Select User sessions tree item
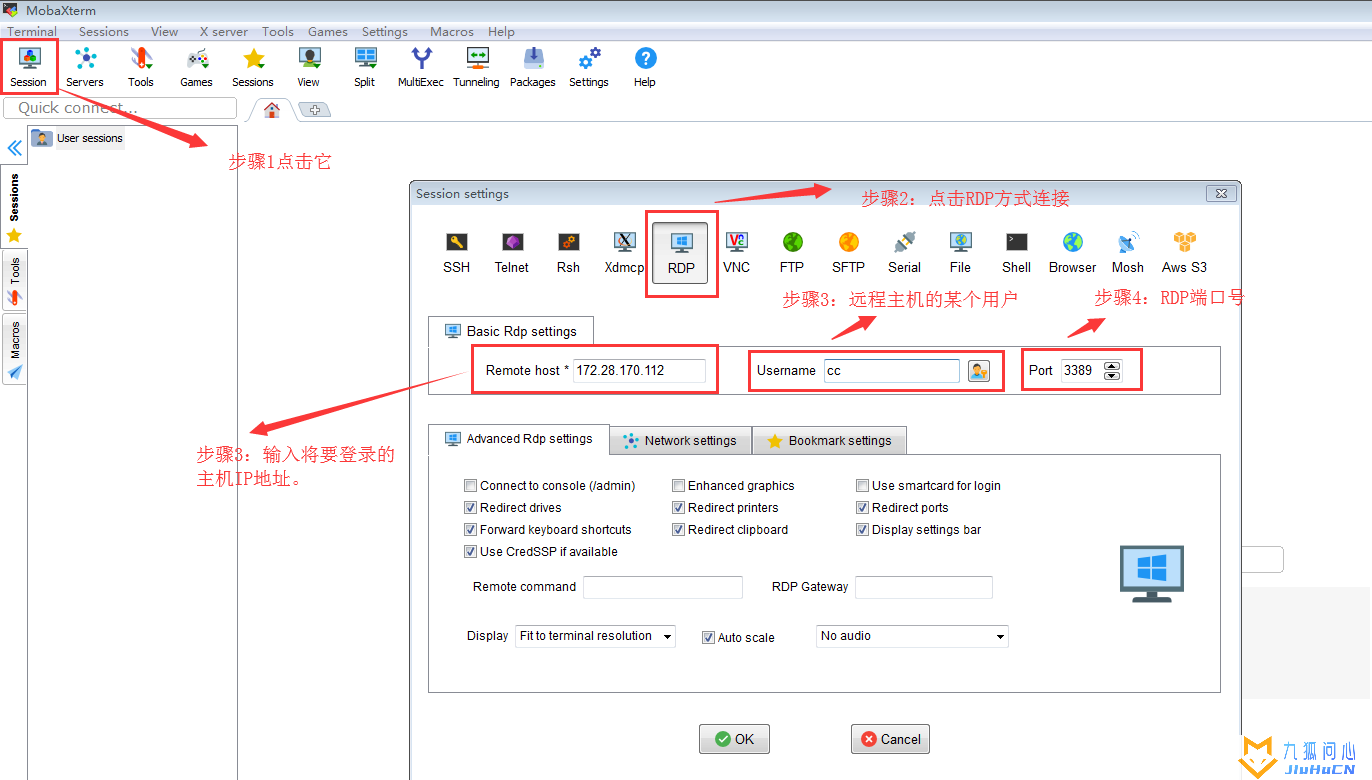 (x=78, y=138)
